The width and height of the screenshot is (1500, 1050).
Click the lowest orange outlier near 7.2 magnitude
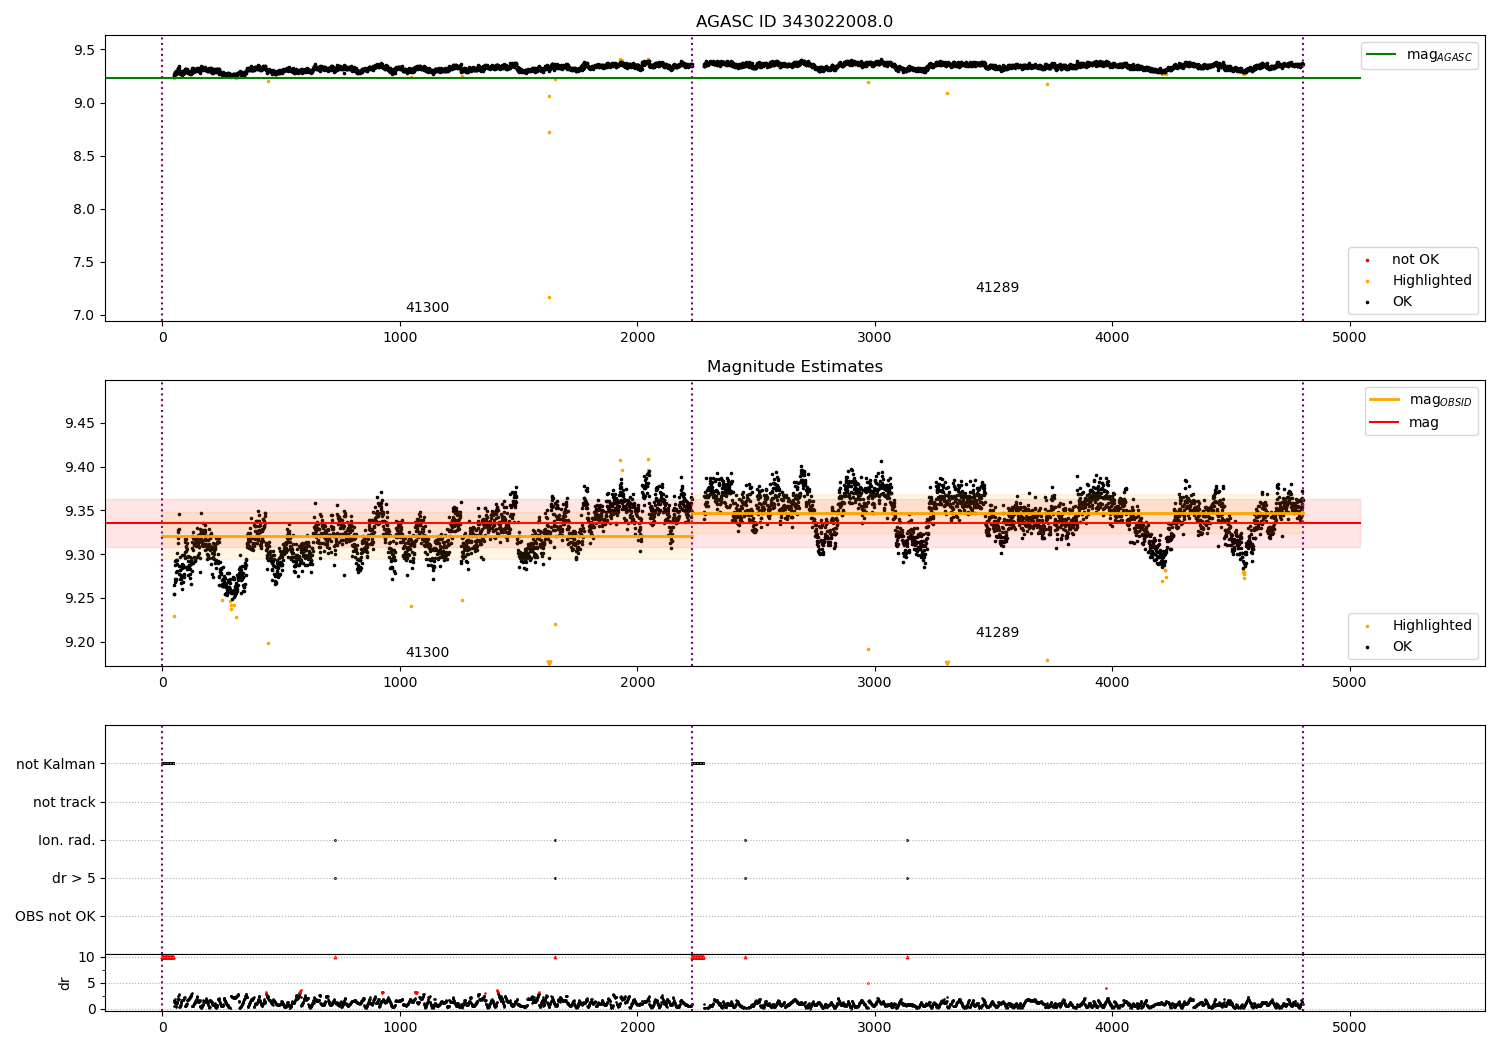pyautogui.click(x=549, y=297)
